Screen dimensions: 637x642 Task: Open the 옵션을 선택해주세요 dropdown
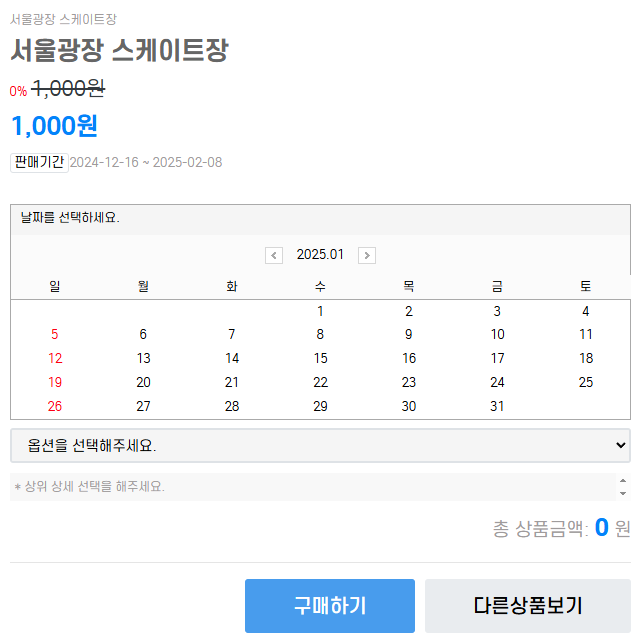[320, 445]
